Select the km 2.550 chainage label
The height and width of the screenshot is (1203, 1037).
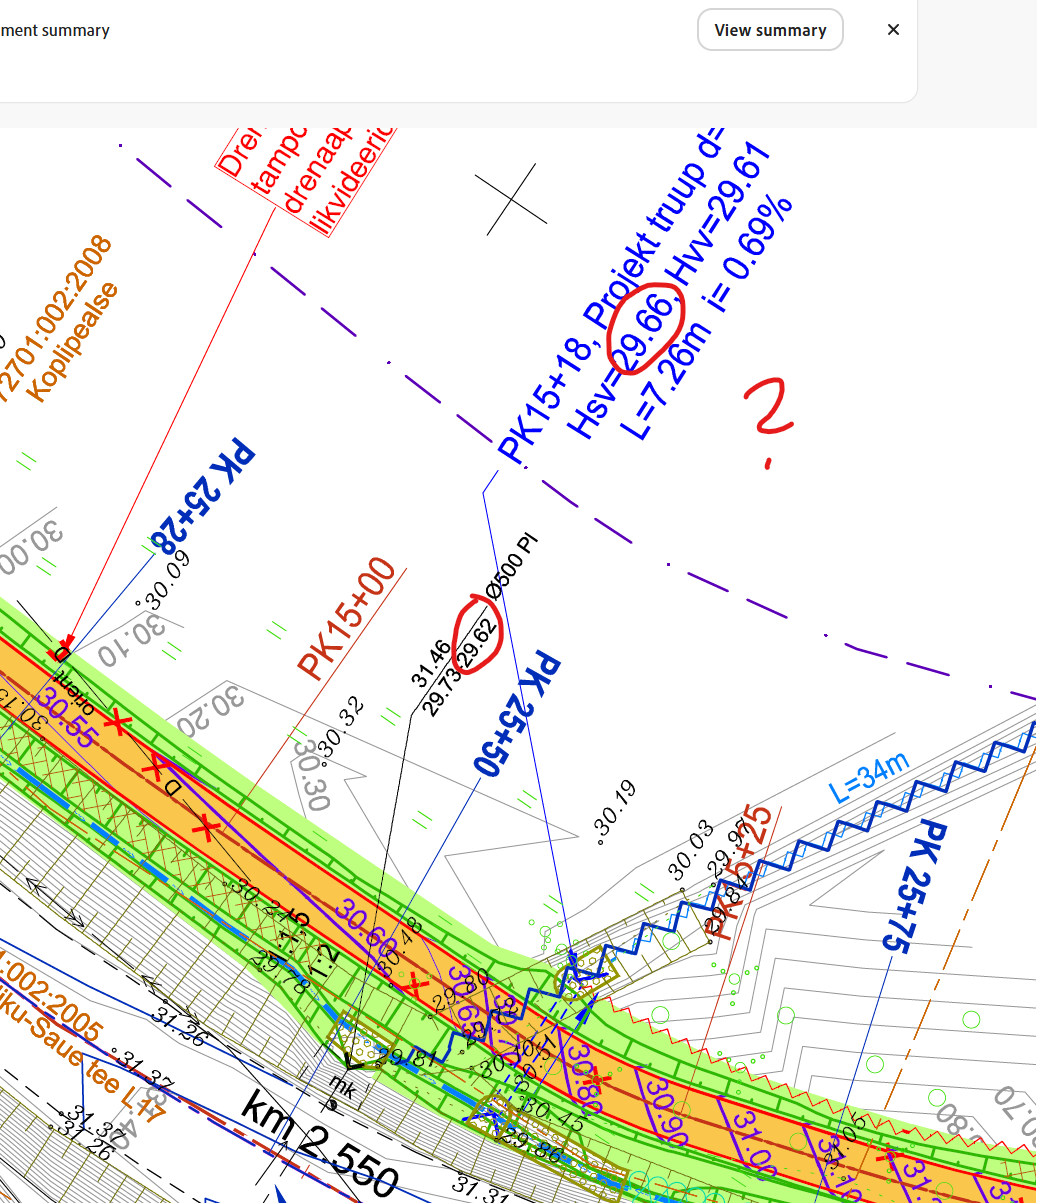point(320,1148)
